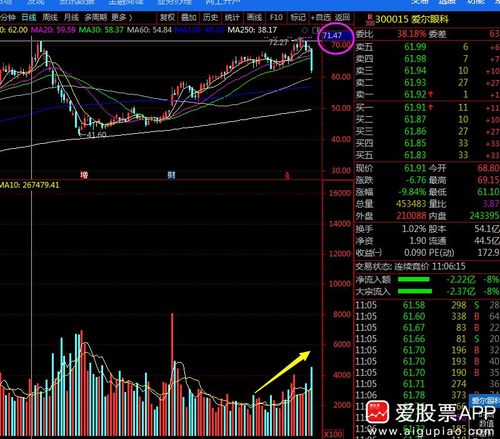Select the 月线 monthly chart tab
This screenshot has height=439, width=500.
point(71,17)
